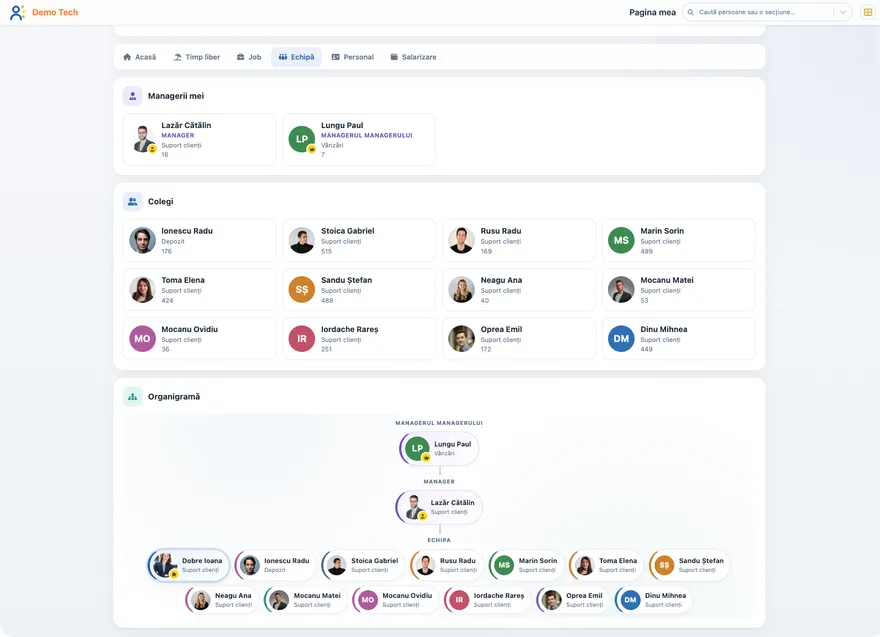This screenshot has height=637, width=880.
Task: Click the MO avatar in the org chart
Action: [368, 600]
